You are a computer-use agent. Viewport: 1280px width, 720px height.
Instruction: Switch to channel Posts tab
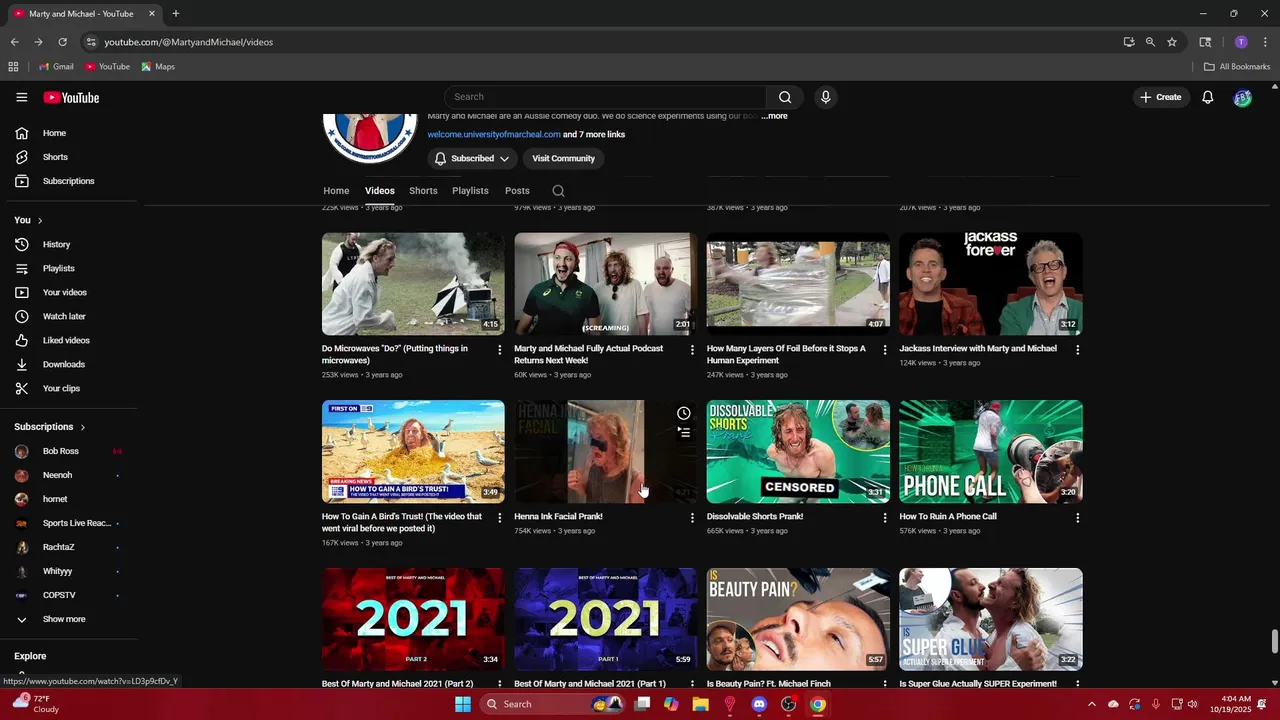517,191
